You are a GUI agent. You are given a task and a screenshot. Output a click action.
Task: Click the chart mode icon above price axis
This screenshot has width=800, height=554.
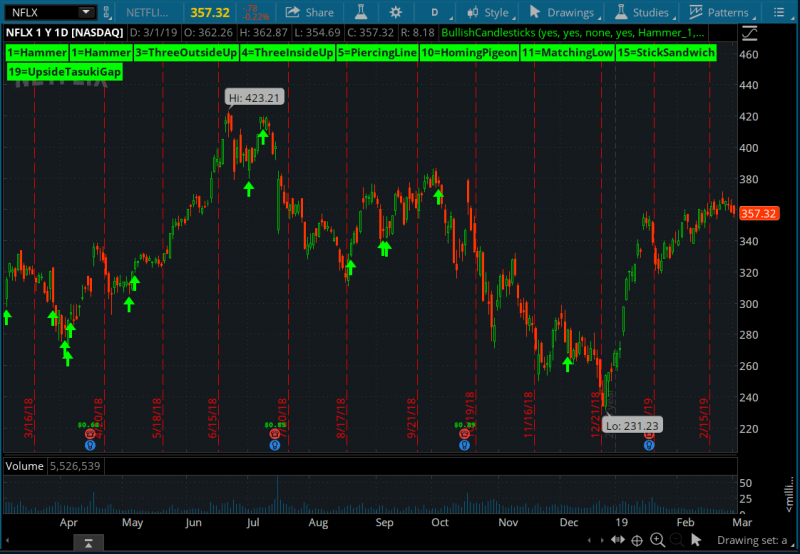click(749, 34)
